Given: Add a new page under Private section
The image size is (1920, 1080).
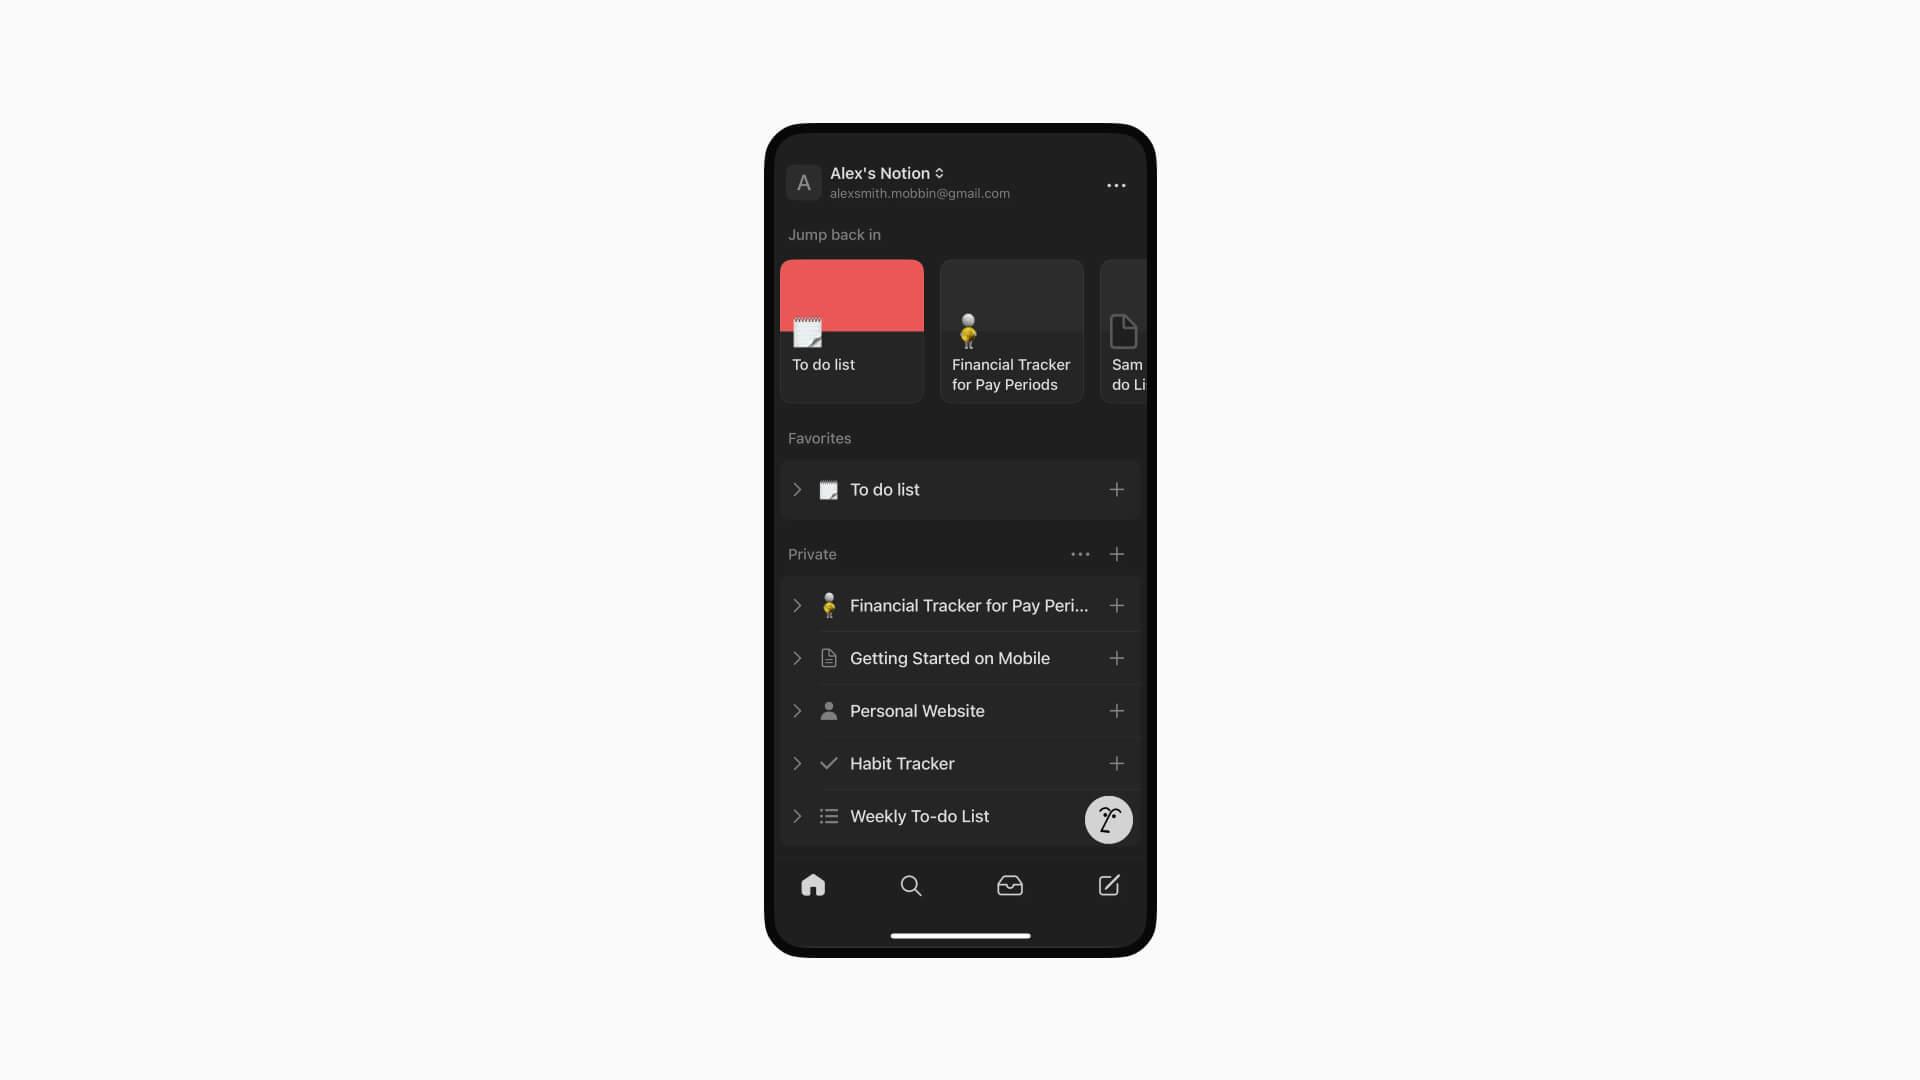Looking at the screenshot, I should point(1116,553).
